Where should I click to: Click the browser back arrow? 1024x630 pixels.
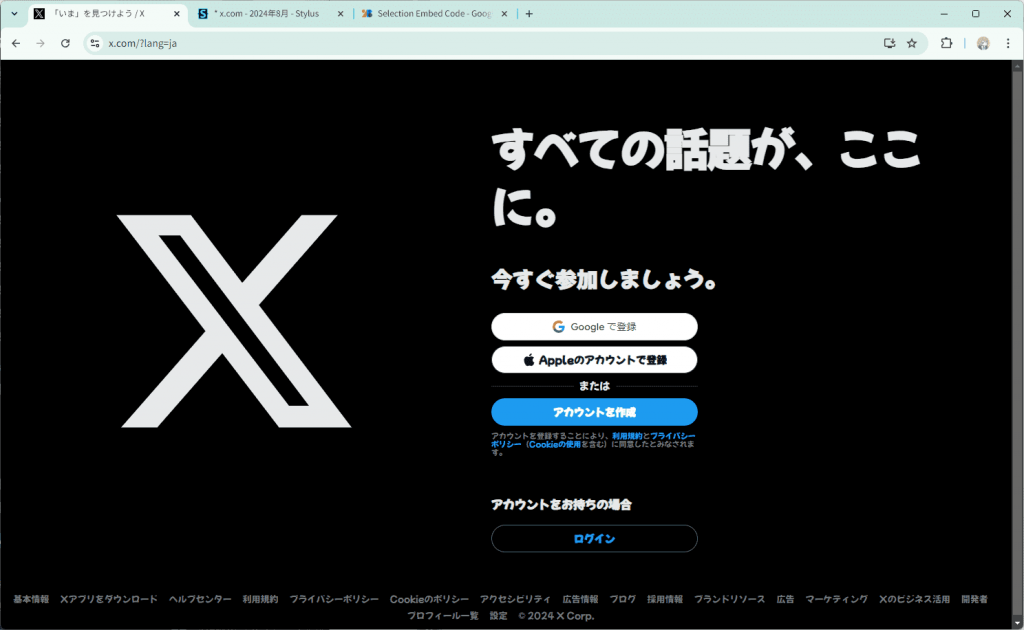16,43
